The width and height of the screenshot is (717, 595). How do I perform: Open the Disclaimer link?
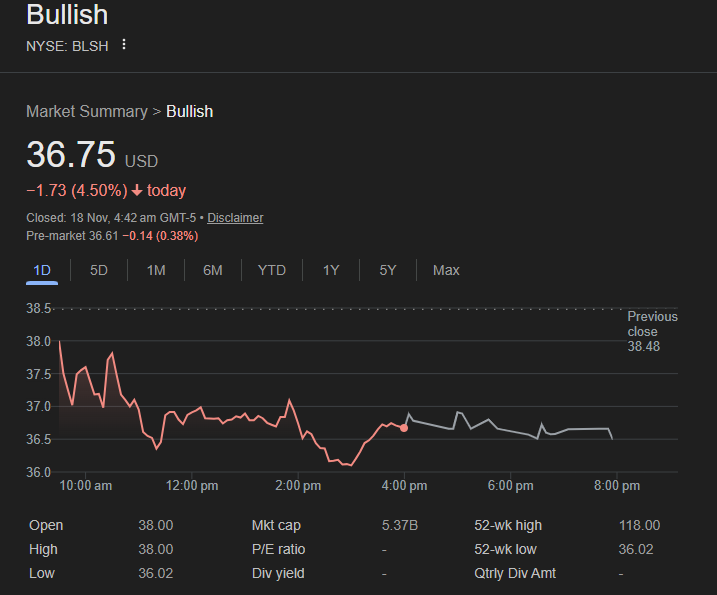click(235, 218)
